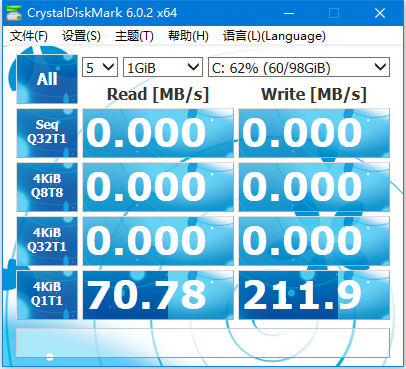
Task: Open the 主题(T) menu
Action: coord(134,36)
